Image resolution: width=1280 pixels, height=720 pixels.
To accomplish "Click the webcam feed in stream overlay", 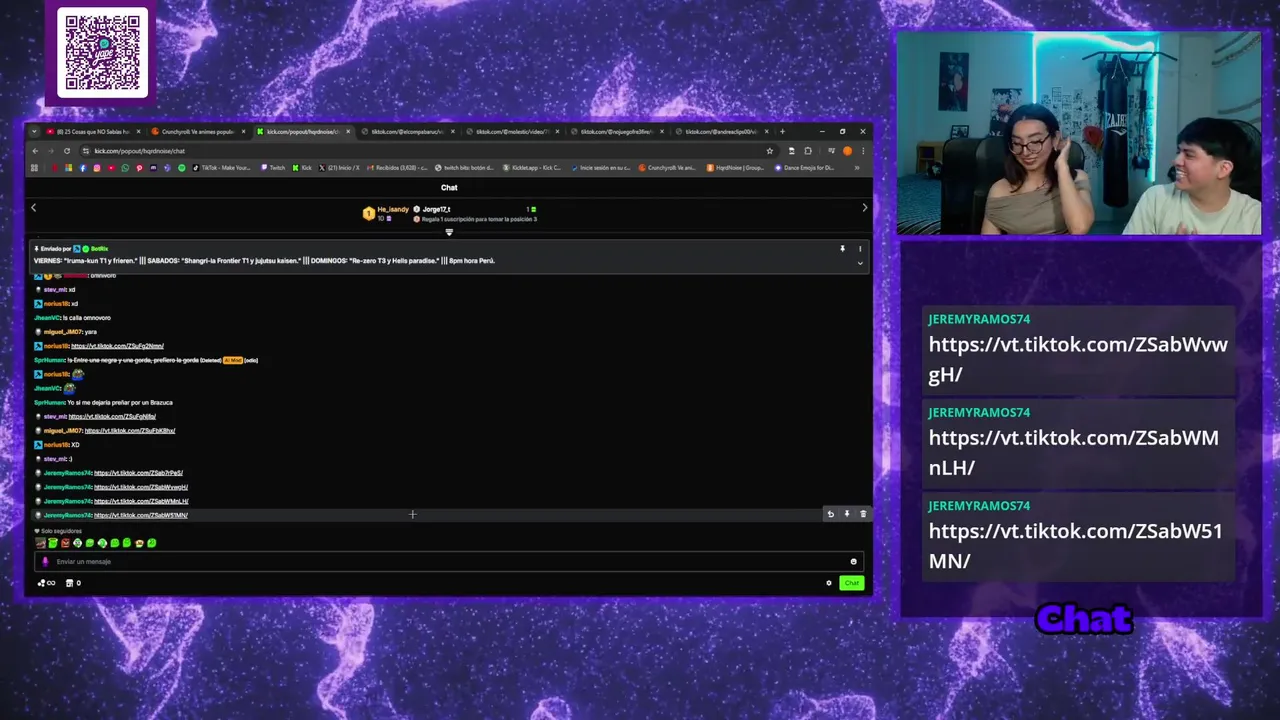I will [x=1079, y=134].
